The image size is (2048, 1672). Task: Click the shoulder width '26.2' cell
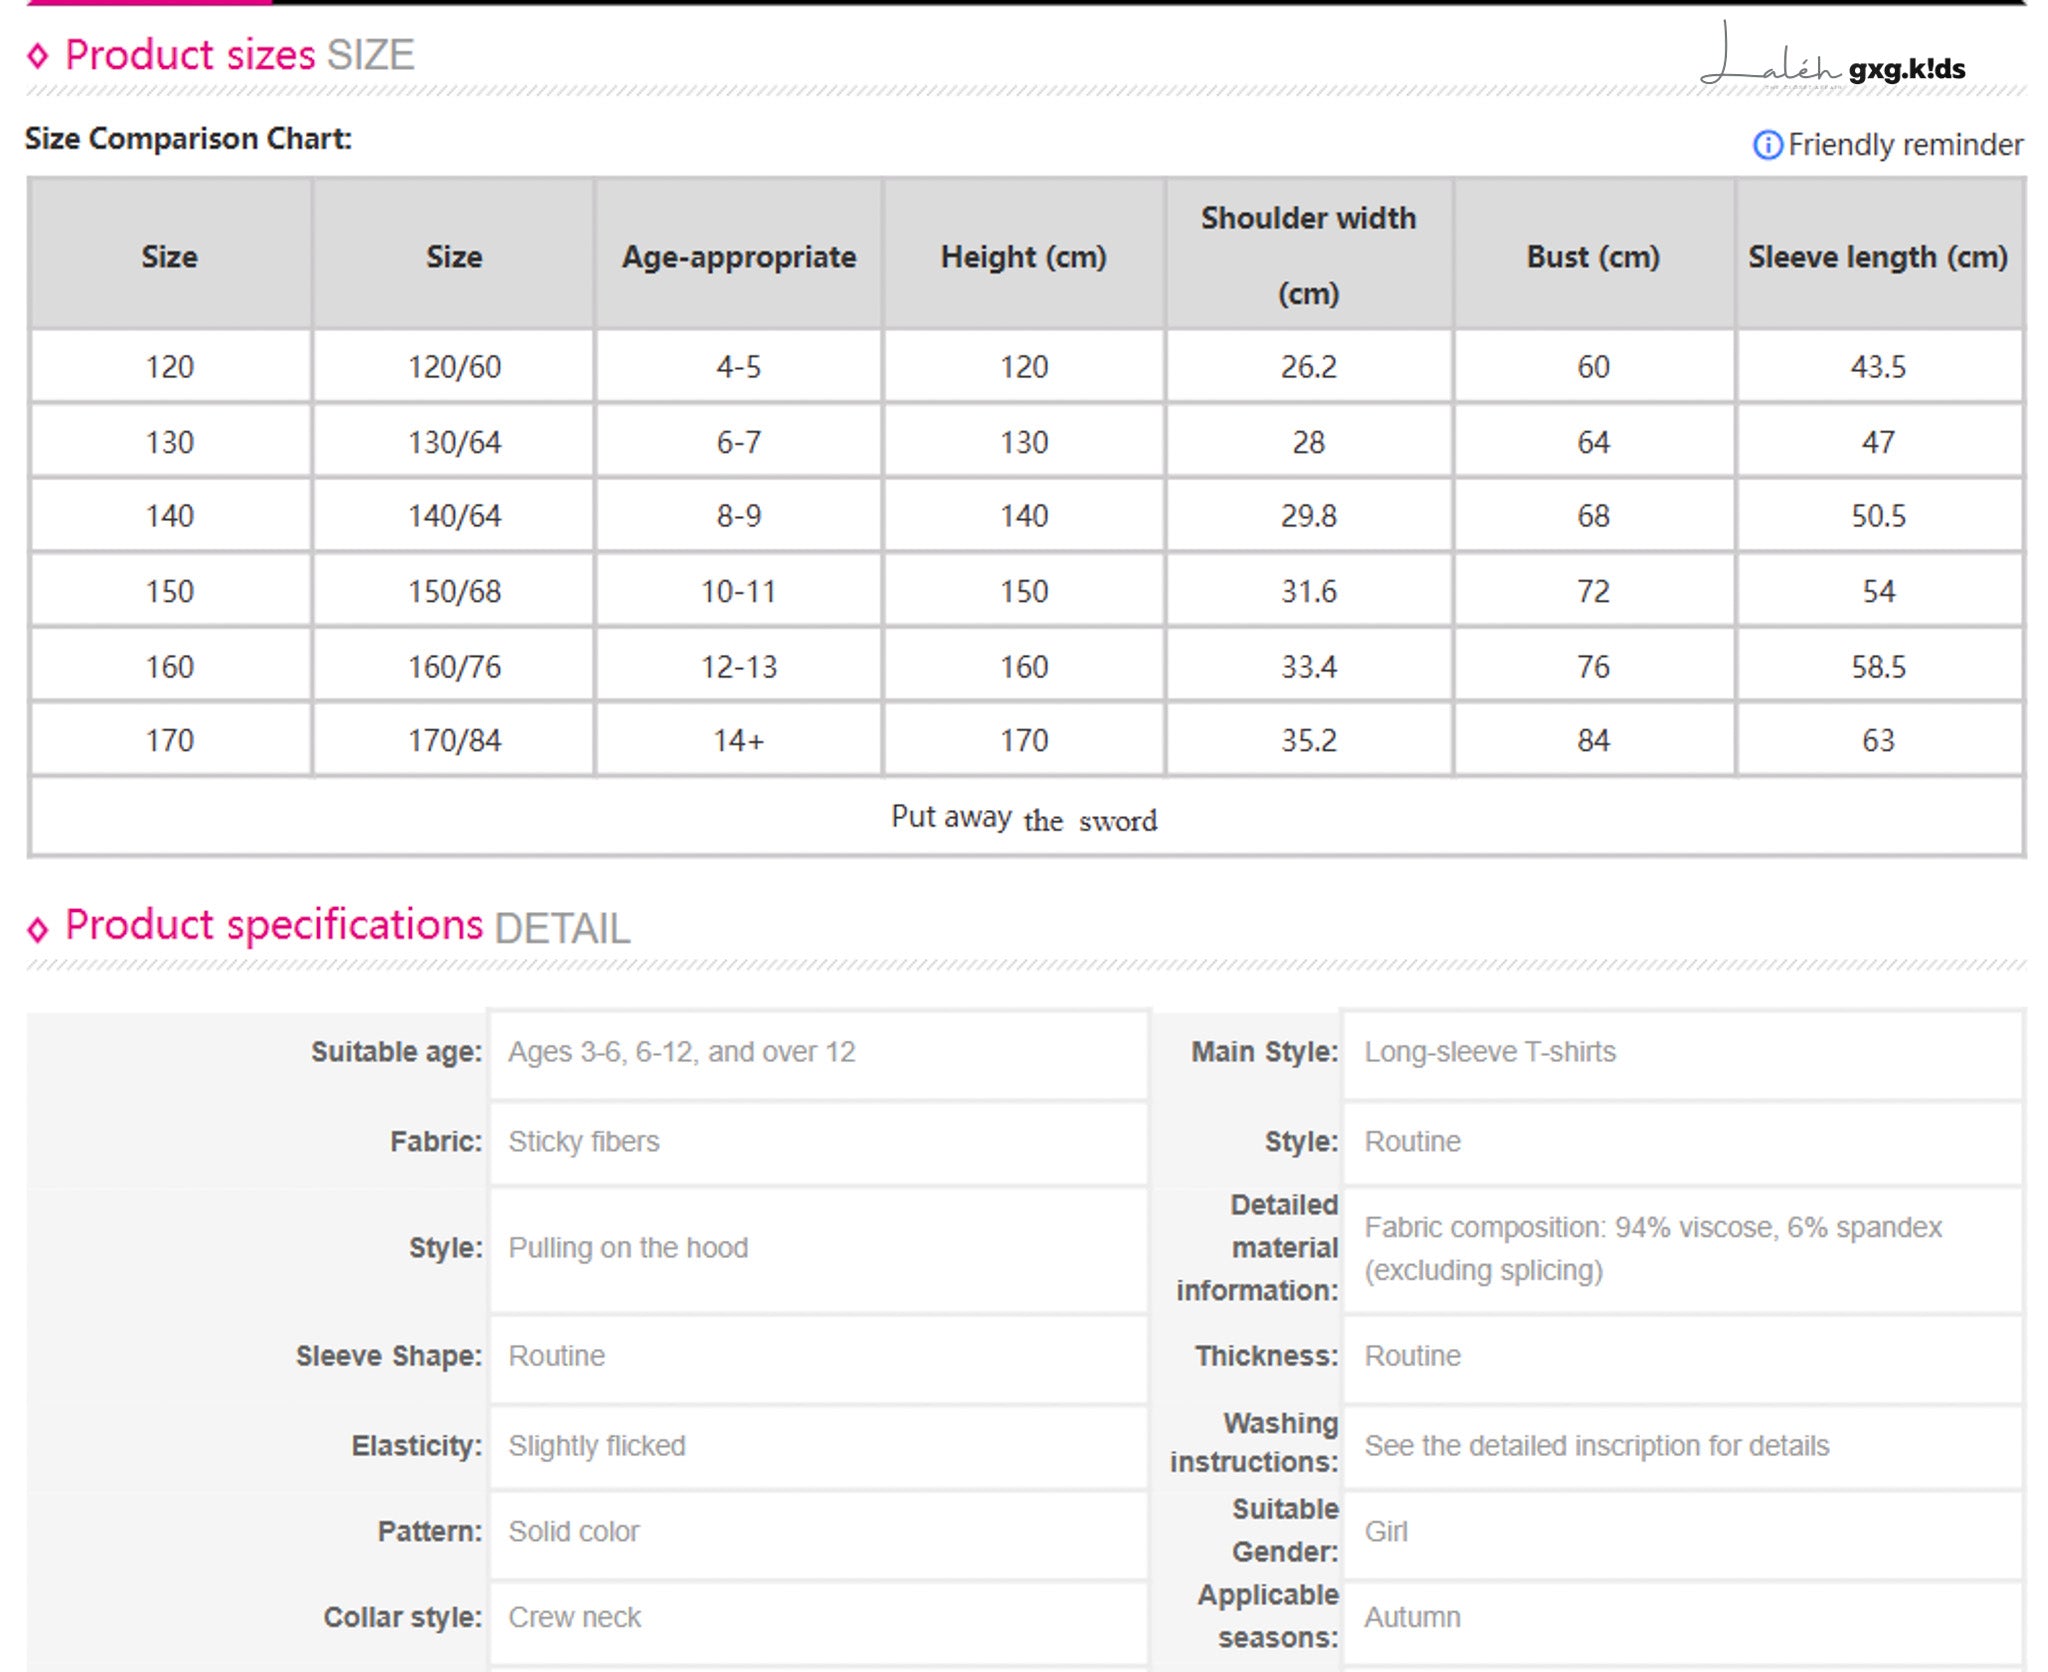[x=1309, y=367]
